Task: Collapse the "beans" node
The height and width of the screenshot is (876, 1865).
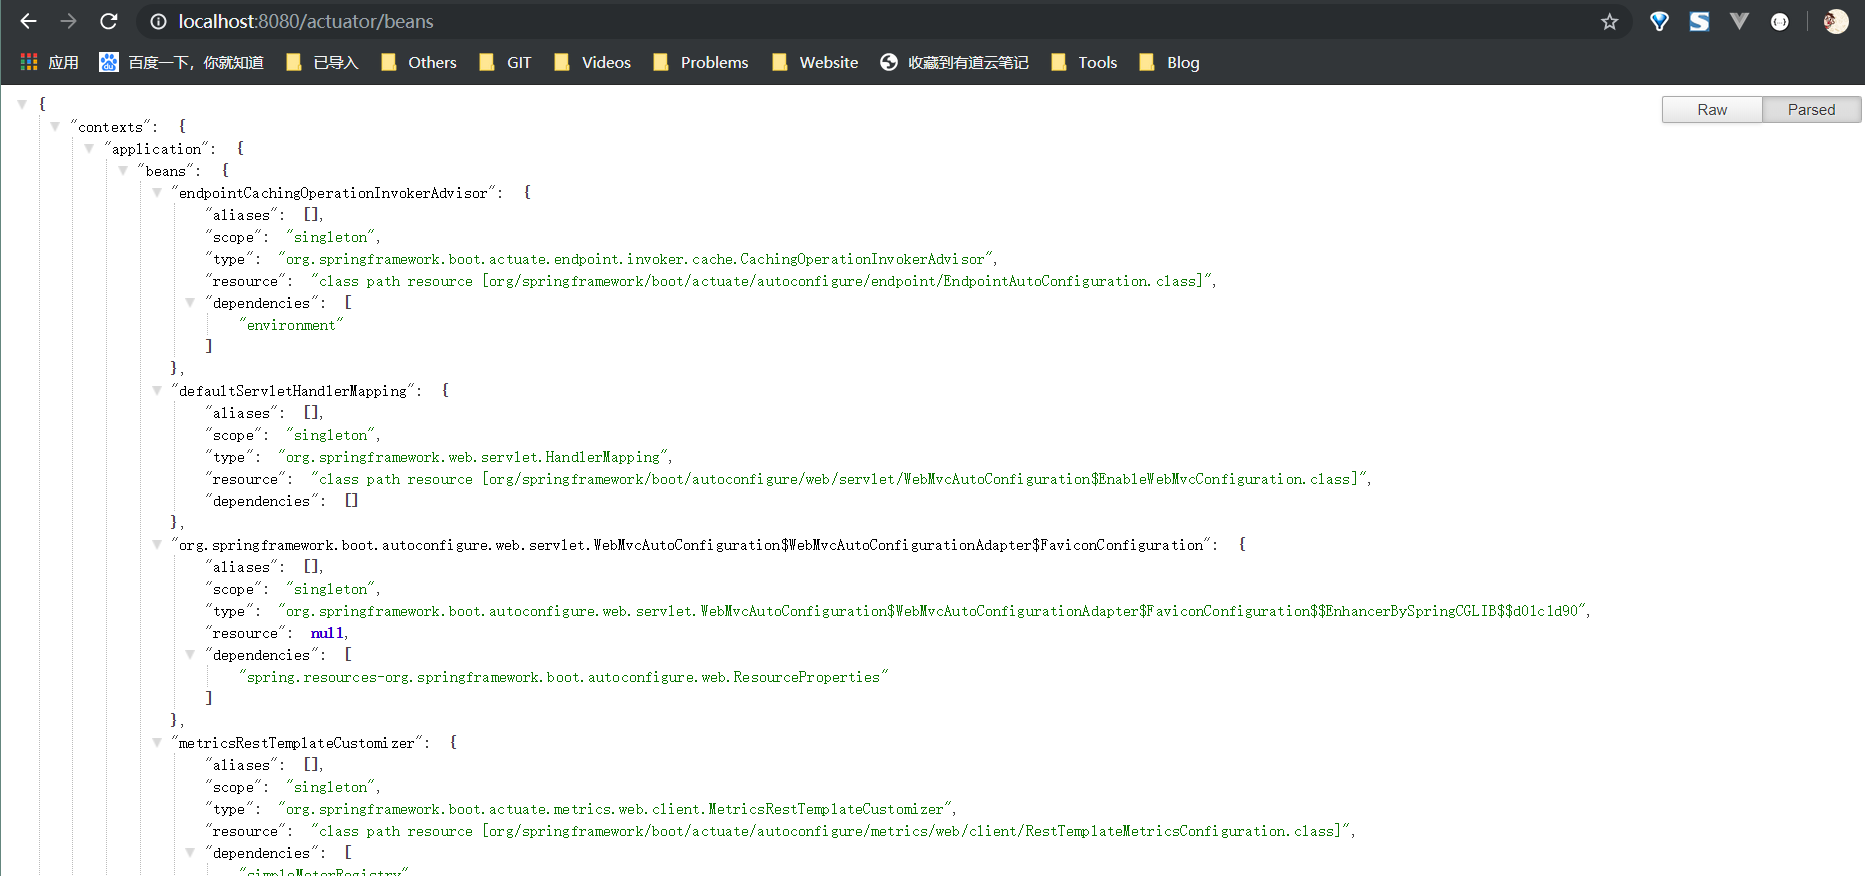Action: [x=123, y=170]
